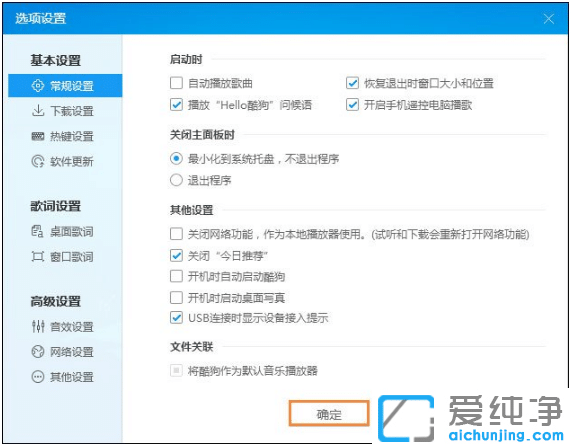This screenshot has height=448, width=572.
Task: Disable 开启手机遥控电脑播歌 checkbox
Action: pyautogui.click(x=352, y=105)
